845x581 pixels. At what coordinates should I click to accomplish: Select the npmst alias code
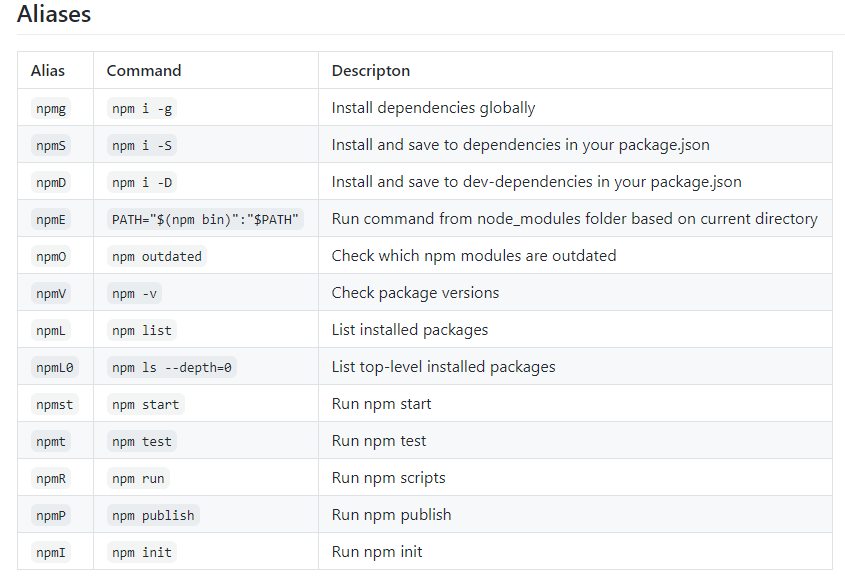coord(54,404)
